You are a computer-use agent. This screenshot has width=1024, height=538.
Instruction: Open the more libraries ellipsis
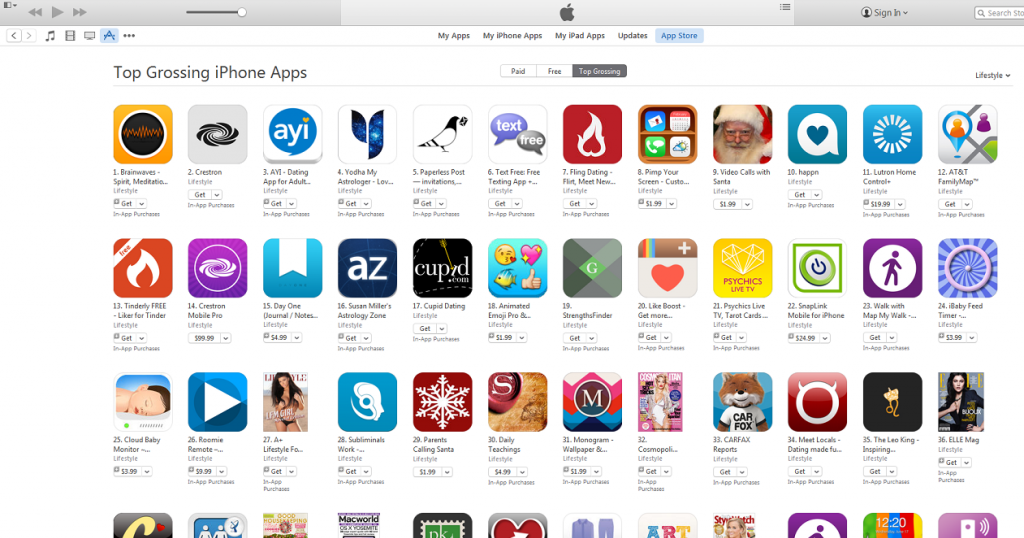pos(129,36)
